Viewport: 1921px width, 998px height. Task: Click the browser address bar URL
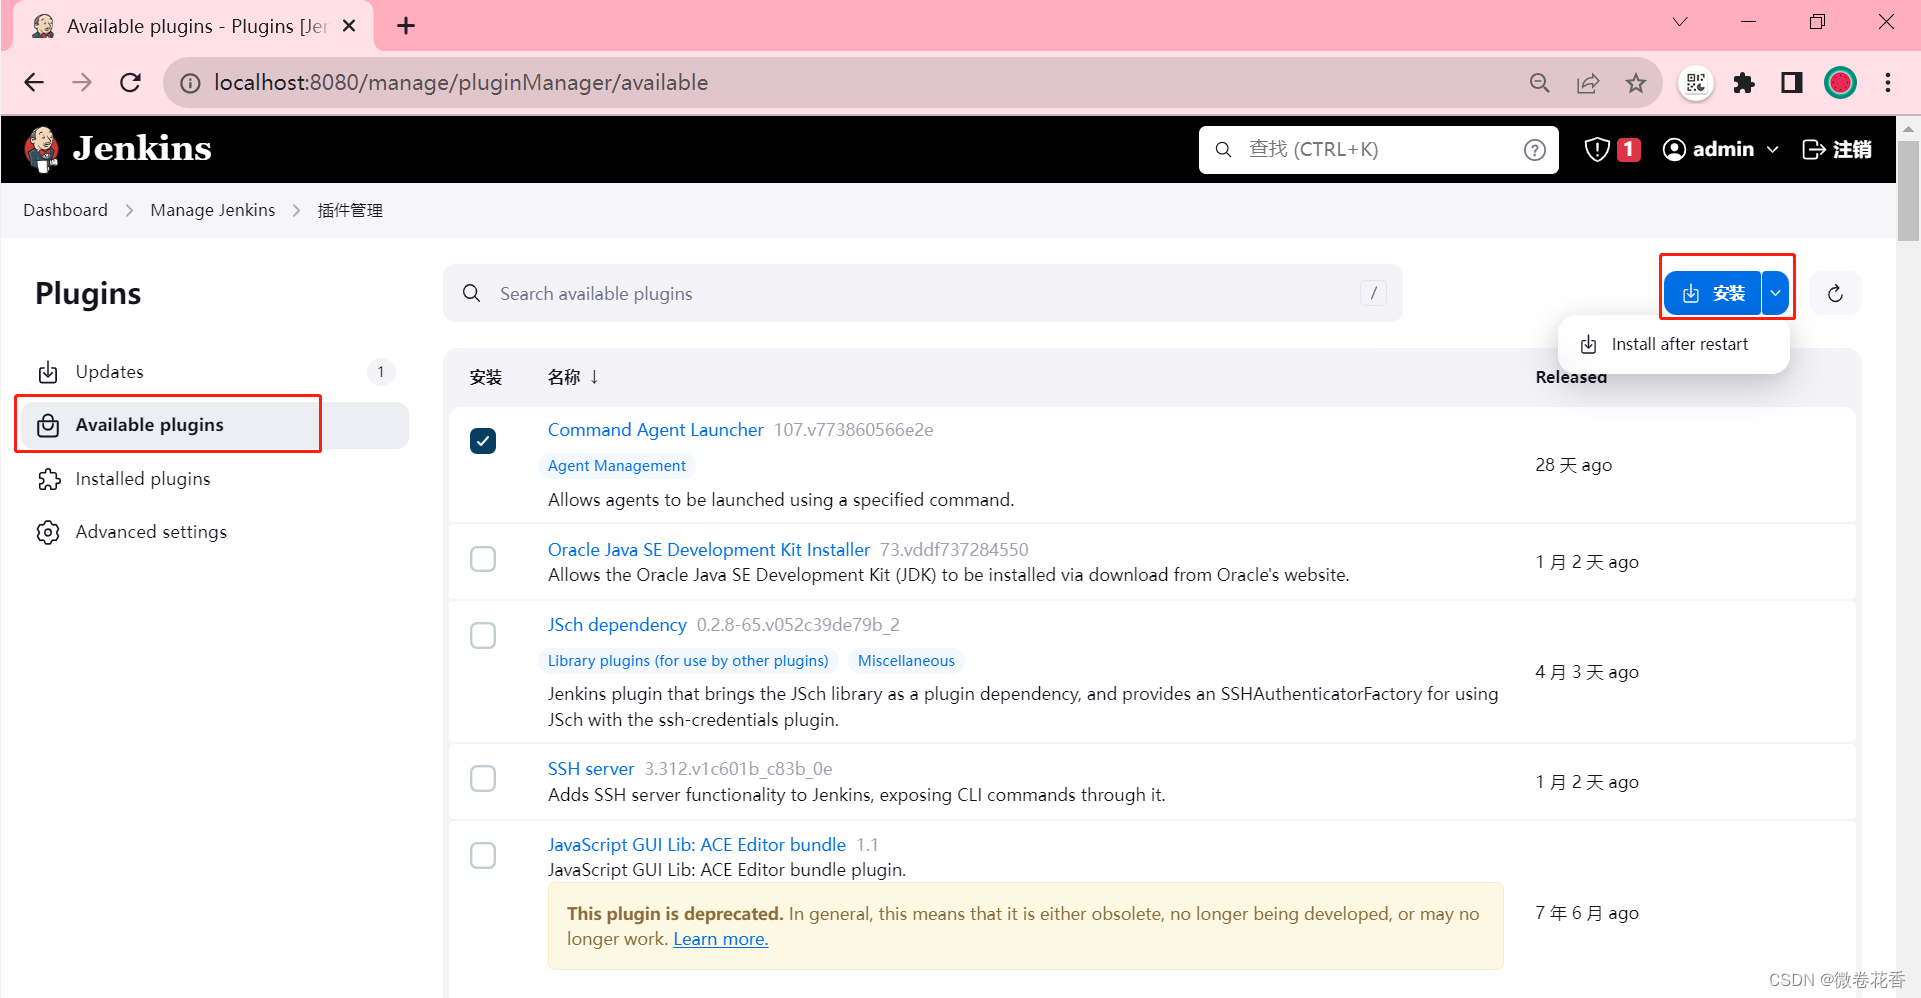pyautogui.click(x=461, y=83)
